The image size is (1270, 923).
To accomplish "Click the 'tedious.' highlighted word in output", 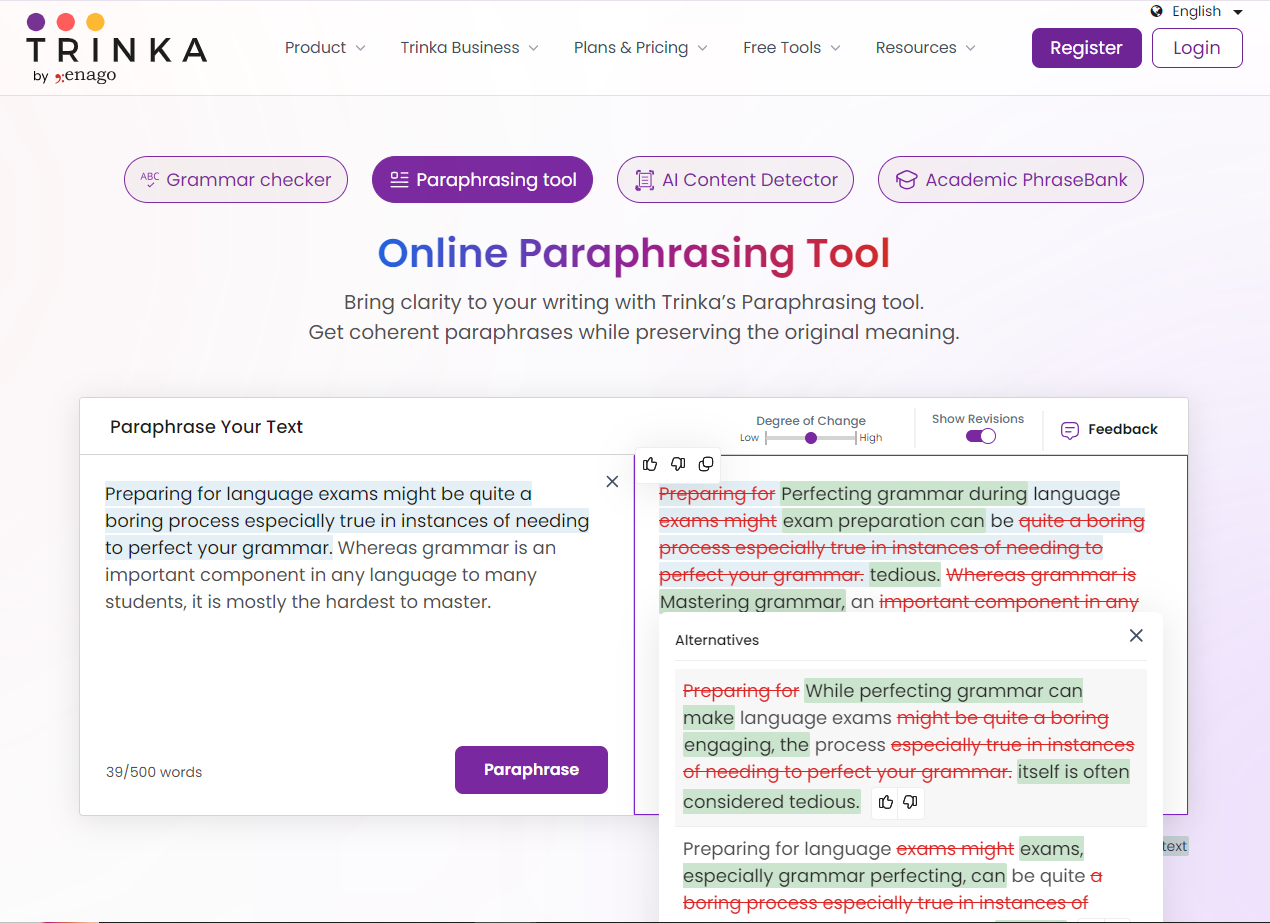I will (x=905, y=575).
